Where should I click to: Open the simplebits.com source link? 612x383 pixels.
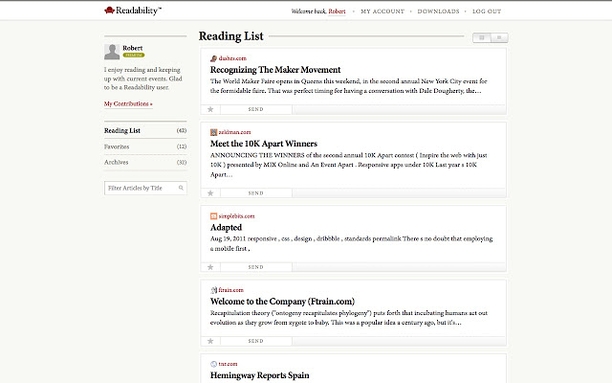[x=237, y=216]
